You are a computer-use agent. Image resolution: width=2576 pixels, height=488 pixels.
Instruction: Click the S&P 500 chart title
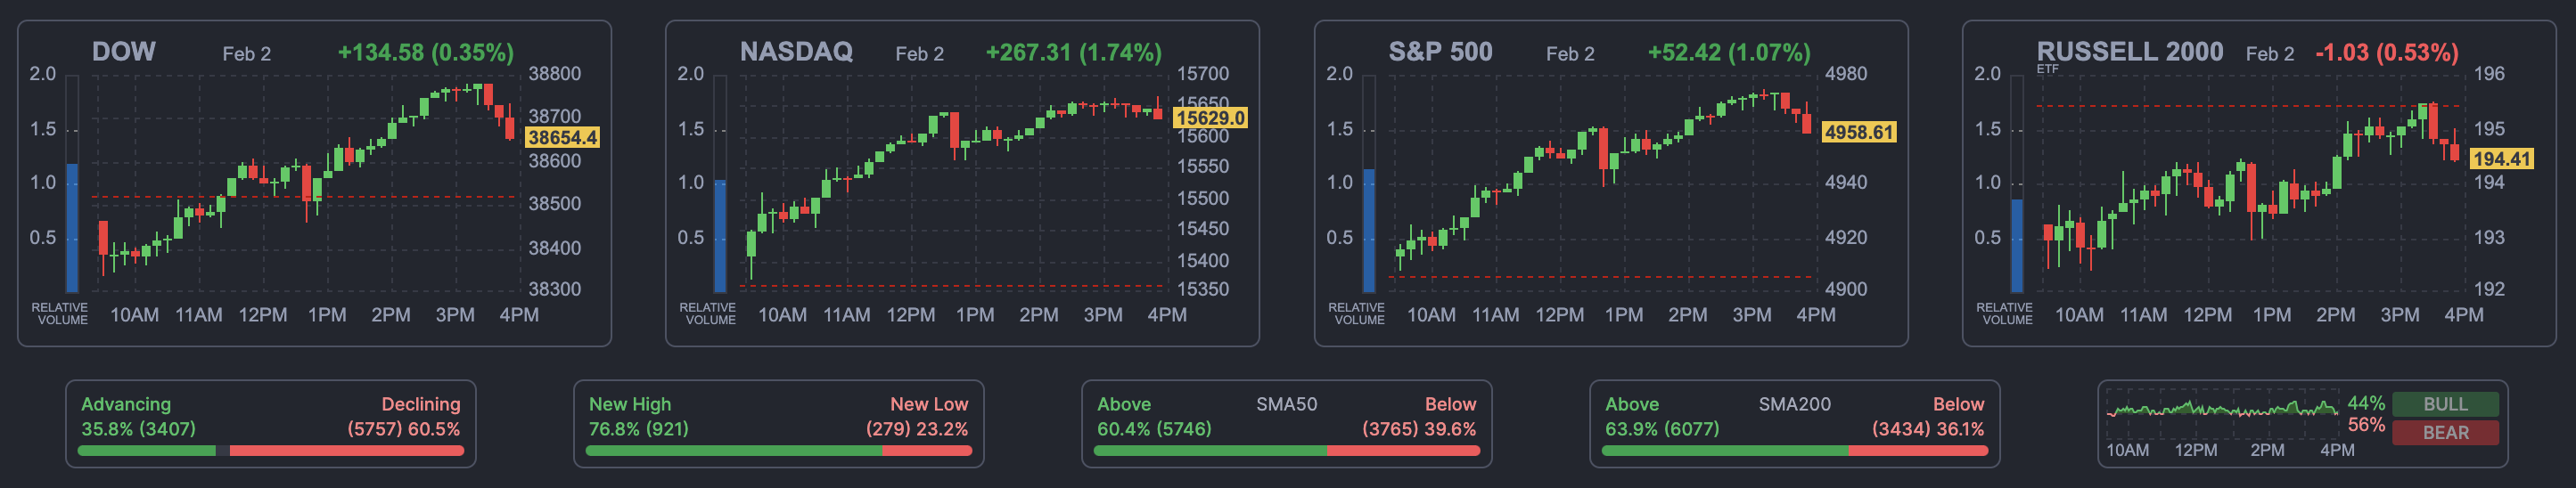click(x=1440, y=51)
